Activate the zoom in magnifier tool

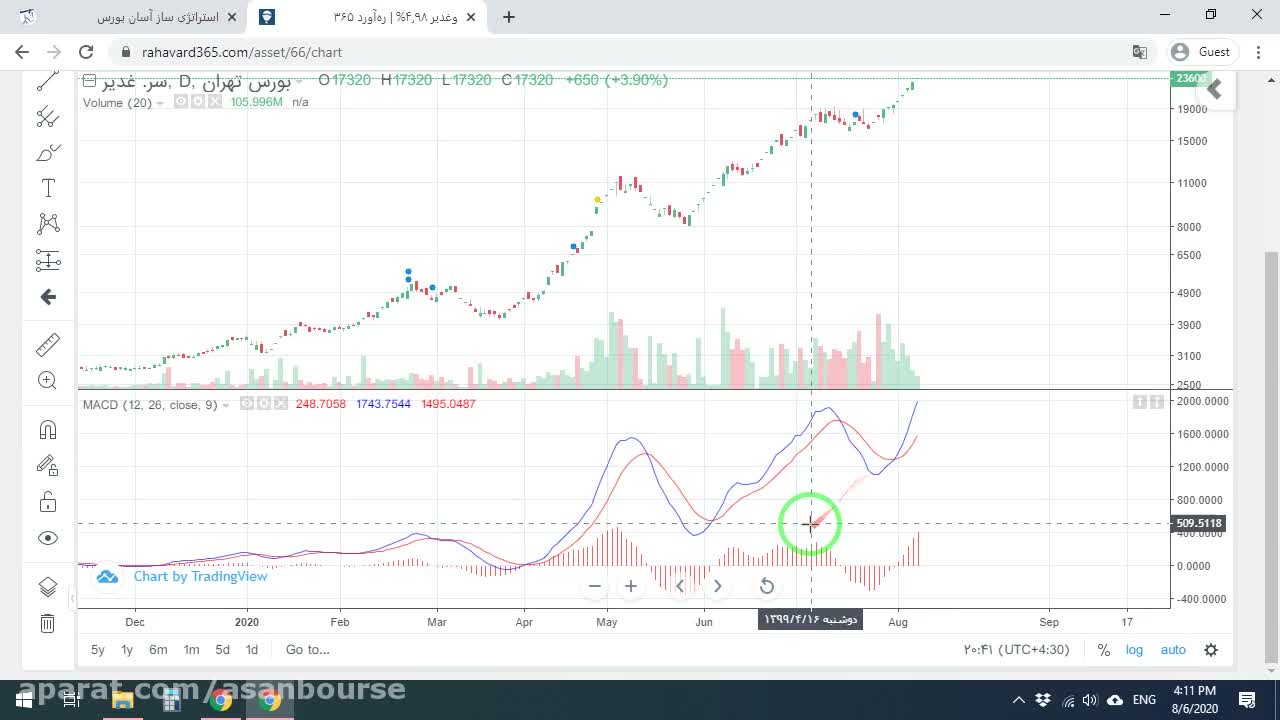(x=47, y=380)
